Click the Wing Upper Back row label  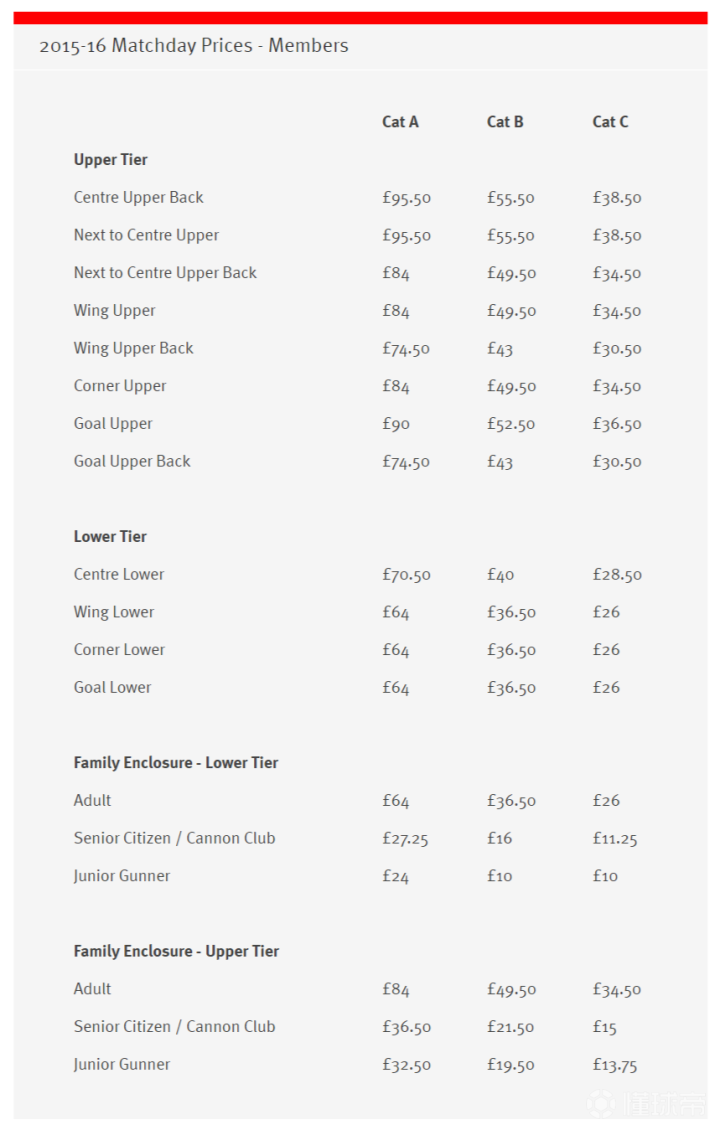click(x=133, y=349)
